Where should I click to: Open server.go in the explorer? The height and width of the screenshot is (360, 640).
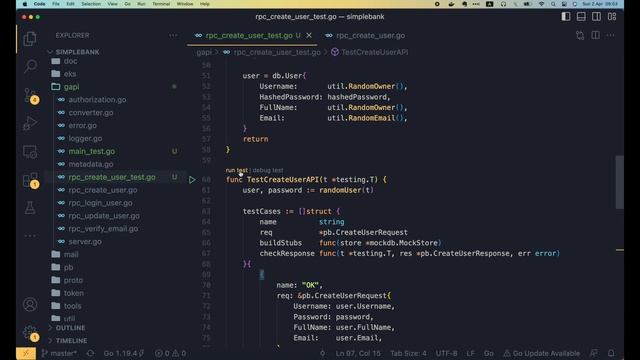coord(85,242)
